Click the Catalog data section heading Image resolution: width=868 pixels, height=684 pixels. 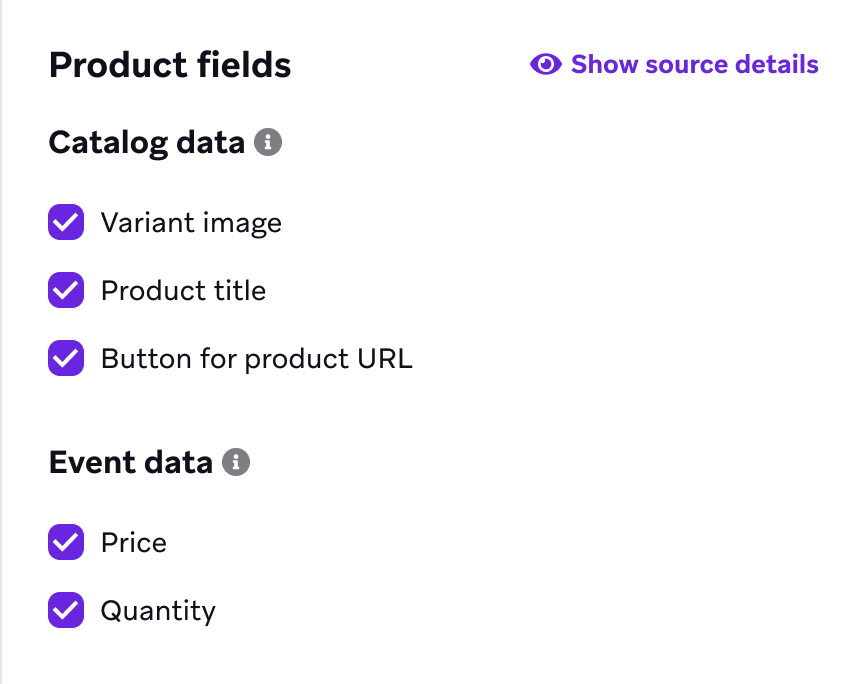pyautogui.click(x=146, y=143)
